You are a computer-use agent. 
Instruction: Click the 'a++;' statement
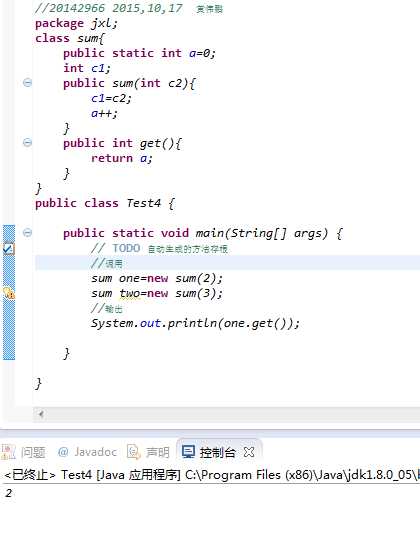(104, 113)
